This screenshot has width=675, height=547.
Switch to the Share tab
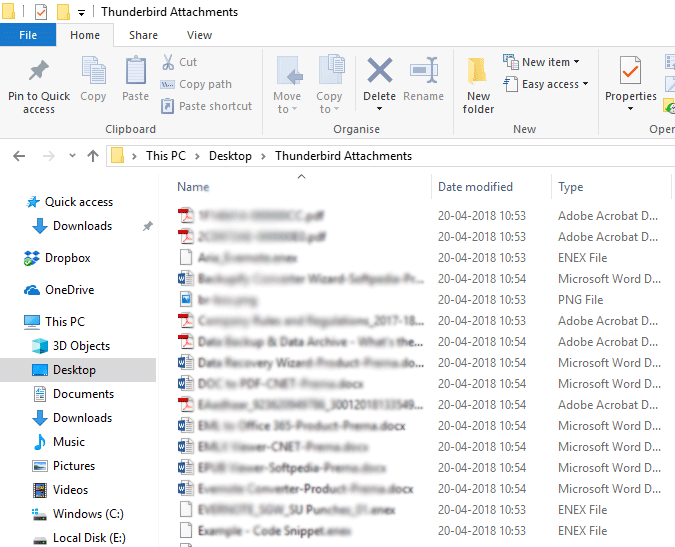[143, 35]
